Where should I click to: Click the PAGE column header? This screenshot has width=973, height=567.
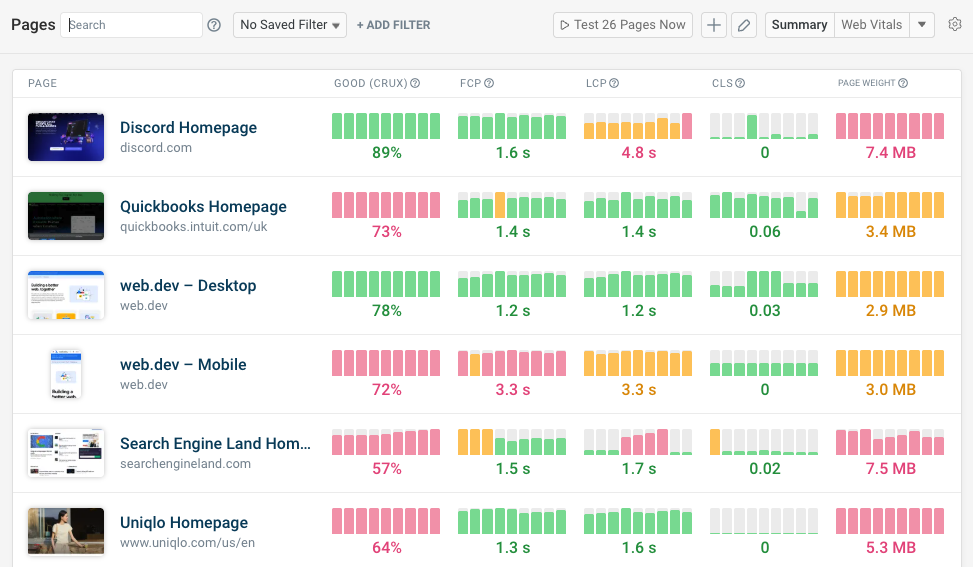coord(42,83)
